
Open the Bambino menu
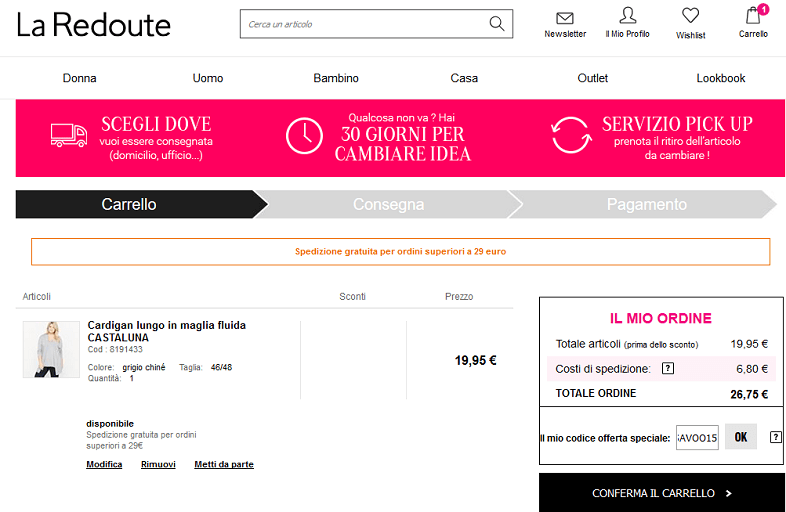click(x=336, y=78)
